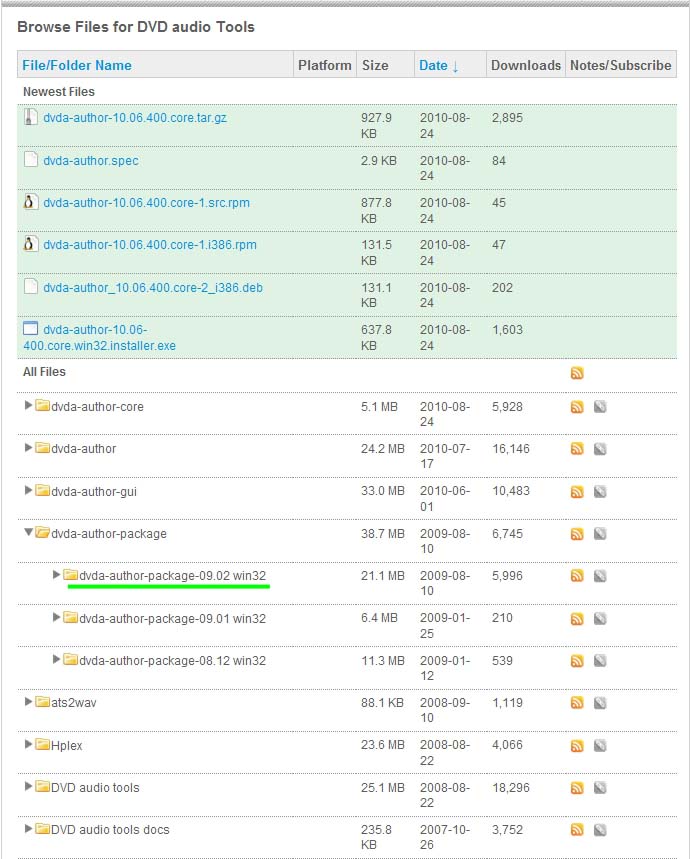The height and width of the screenshot is (859, 690).
Task: Click RSS icon for DVD audio tools
Action: coord(577,788)
